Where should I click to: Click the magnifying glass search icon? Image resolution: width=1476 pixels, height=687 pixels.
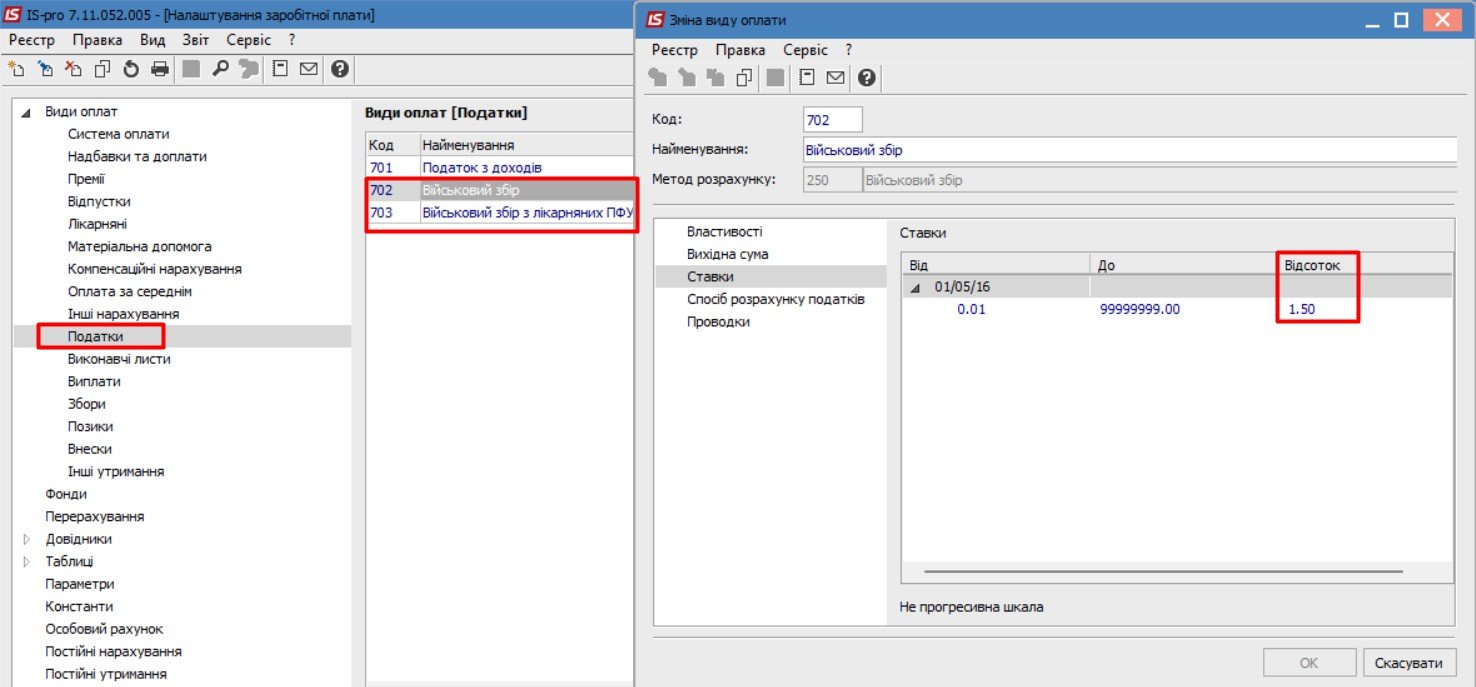pos(220,69)
